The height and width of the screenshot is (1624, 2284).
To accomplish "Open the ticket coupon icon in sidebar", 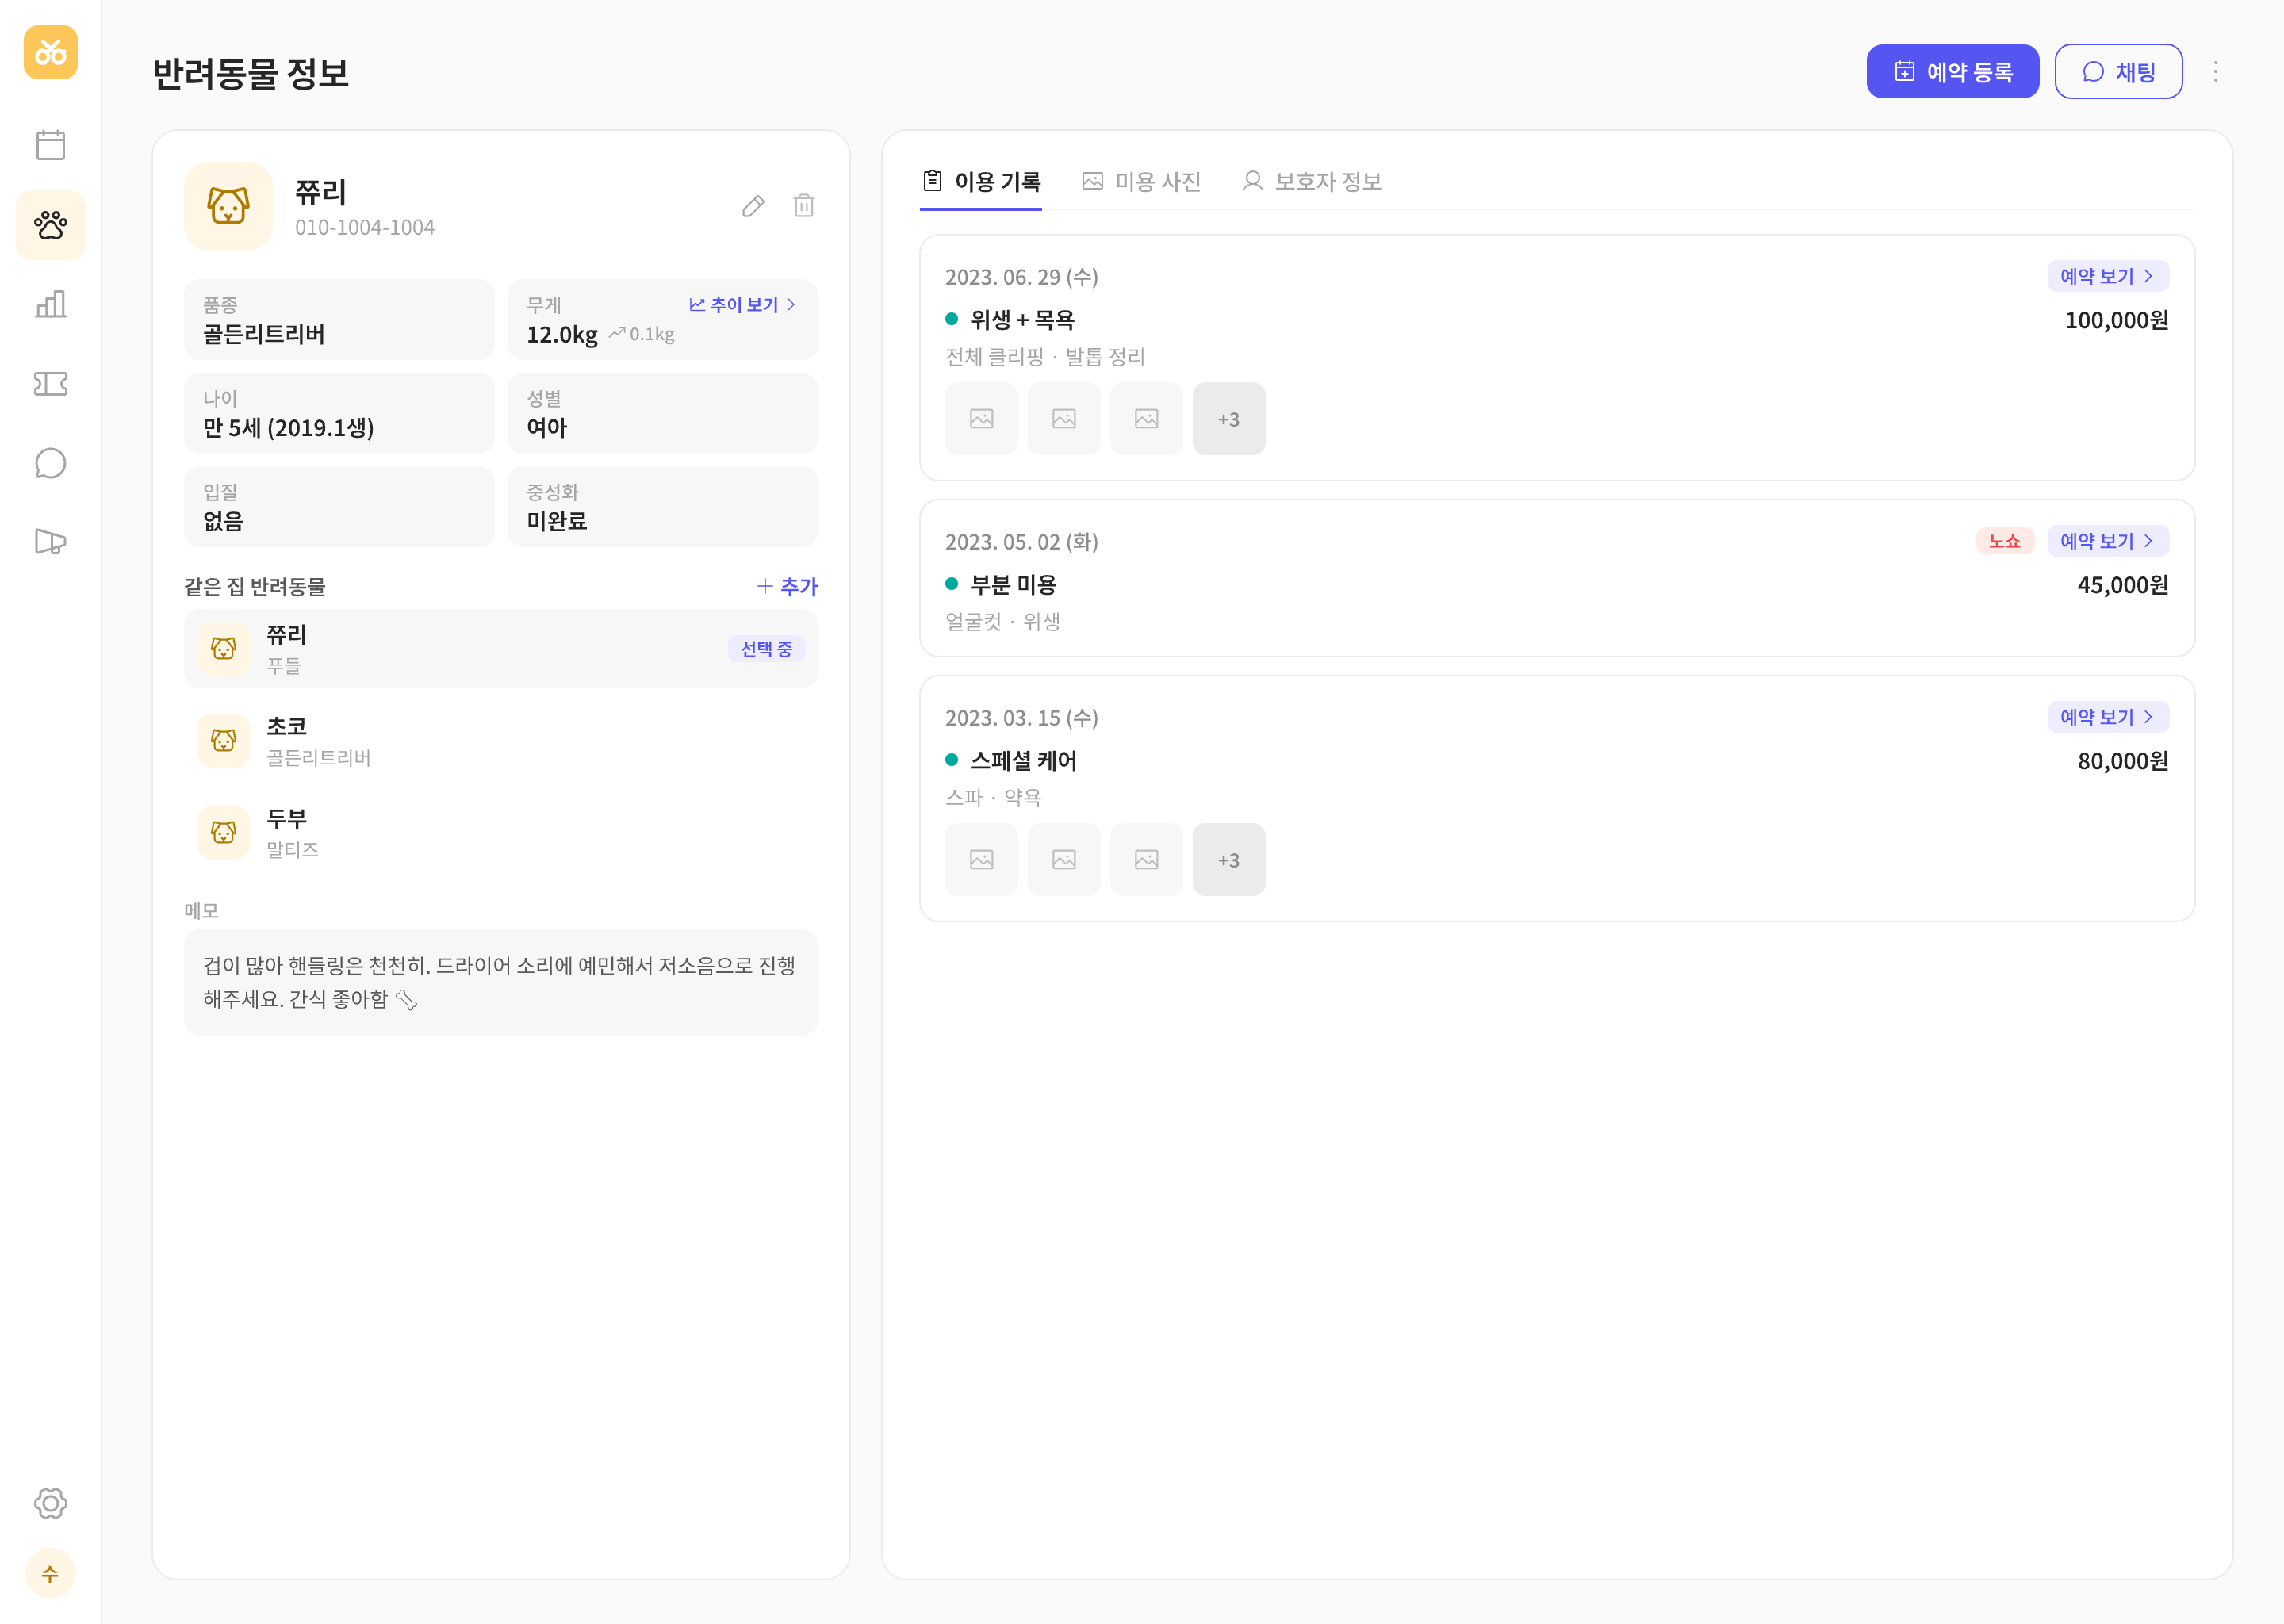I will [x=50, y=384].
